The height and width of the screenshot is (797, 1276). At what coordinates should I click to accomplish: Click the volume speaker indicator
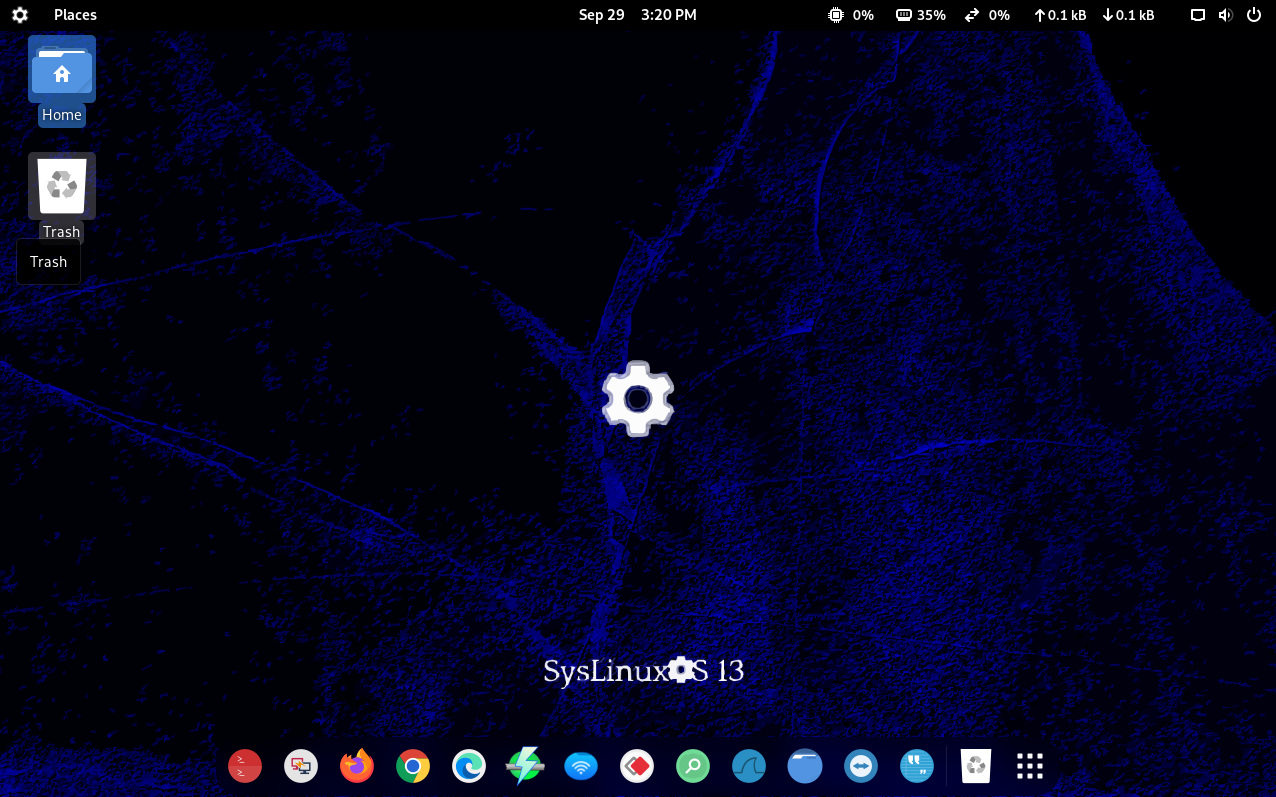click(1226, 15)
